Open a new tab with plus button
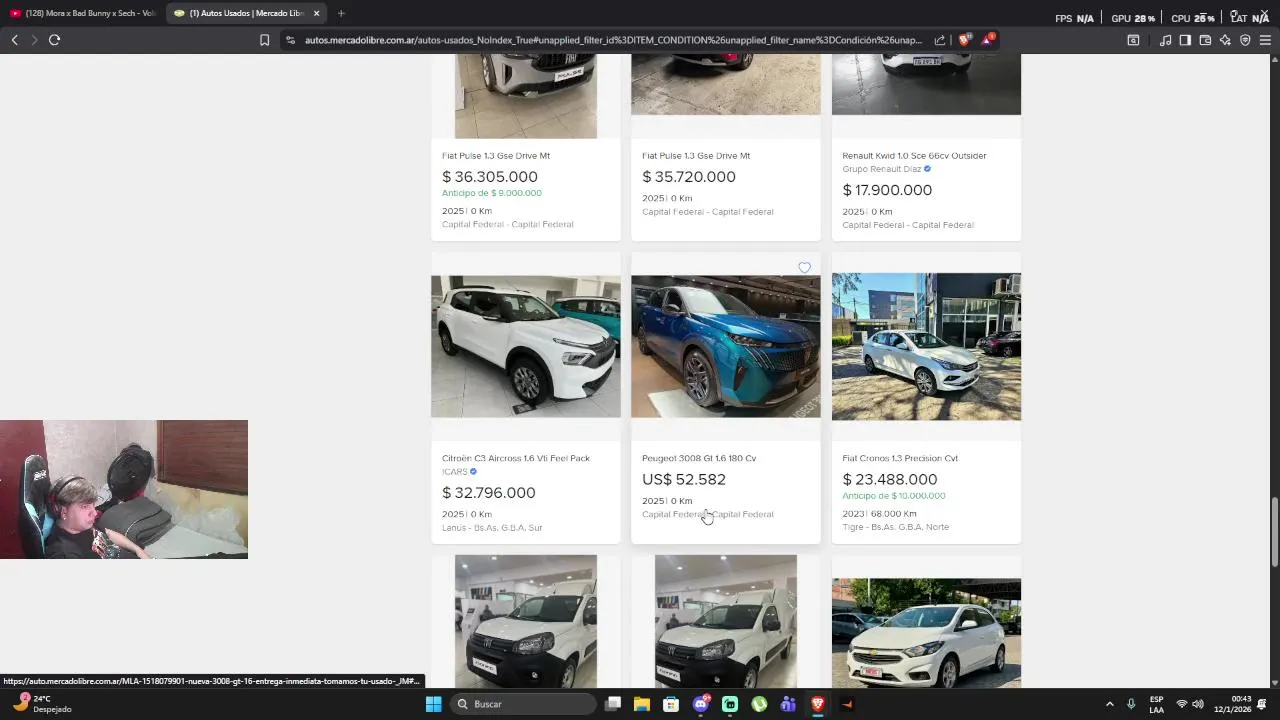Image resolution: width=1280 pixels, height=720 pixels. (341, 13)
